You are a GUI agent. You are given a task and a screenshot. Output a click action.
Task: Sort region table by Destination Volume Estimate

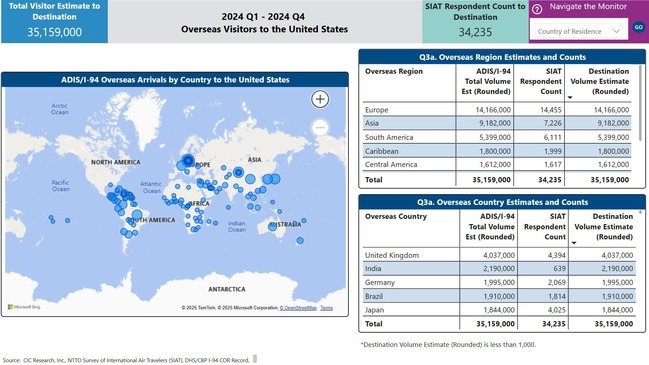[x=570, y=98]
